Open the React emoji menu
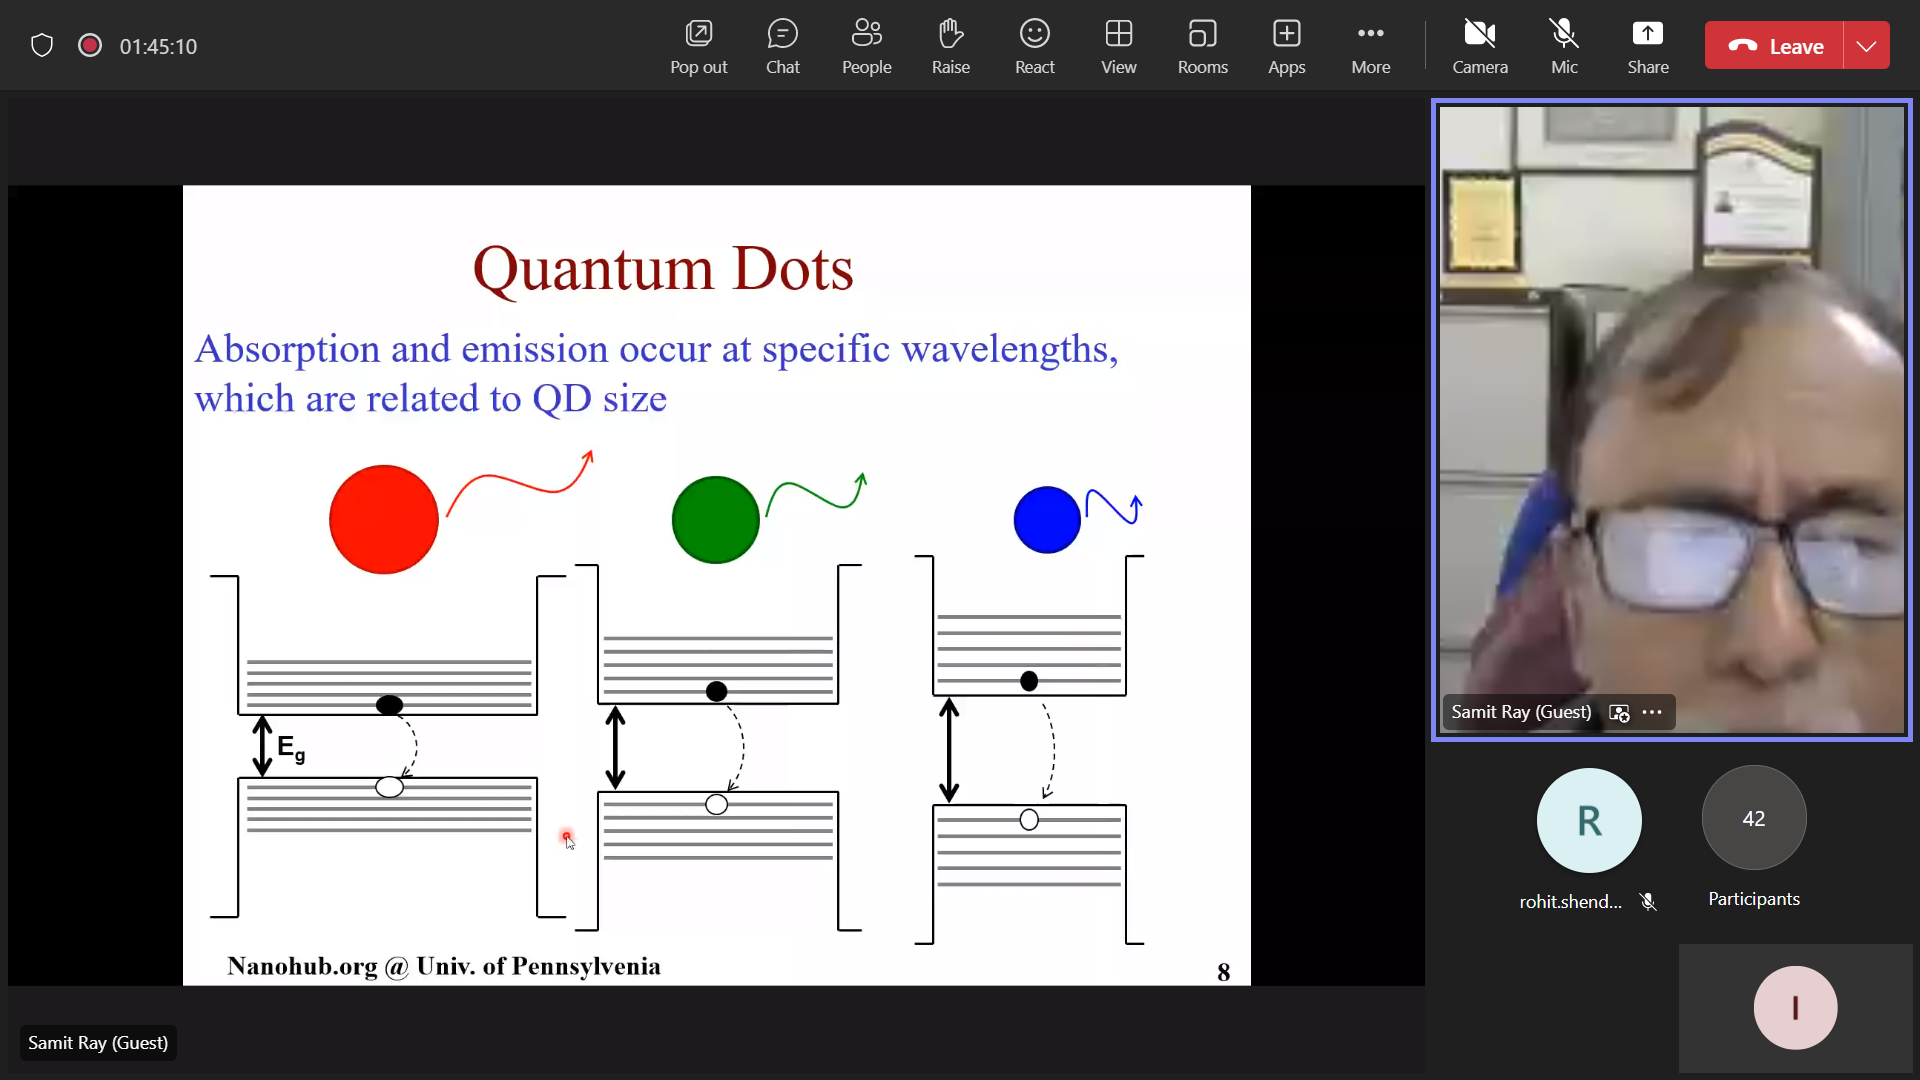The height and width of the screenshot is (1080, 1920). point(1034,46)
